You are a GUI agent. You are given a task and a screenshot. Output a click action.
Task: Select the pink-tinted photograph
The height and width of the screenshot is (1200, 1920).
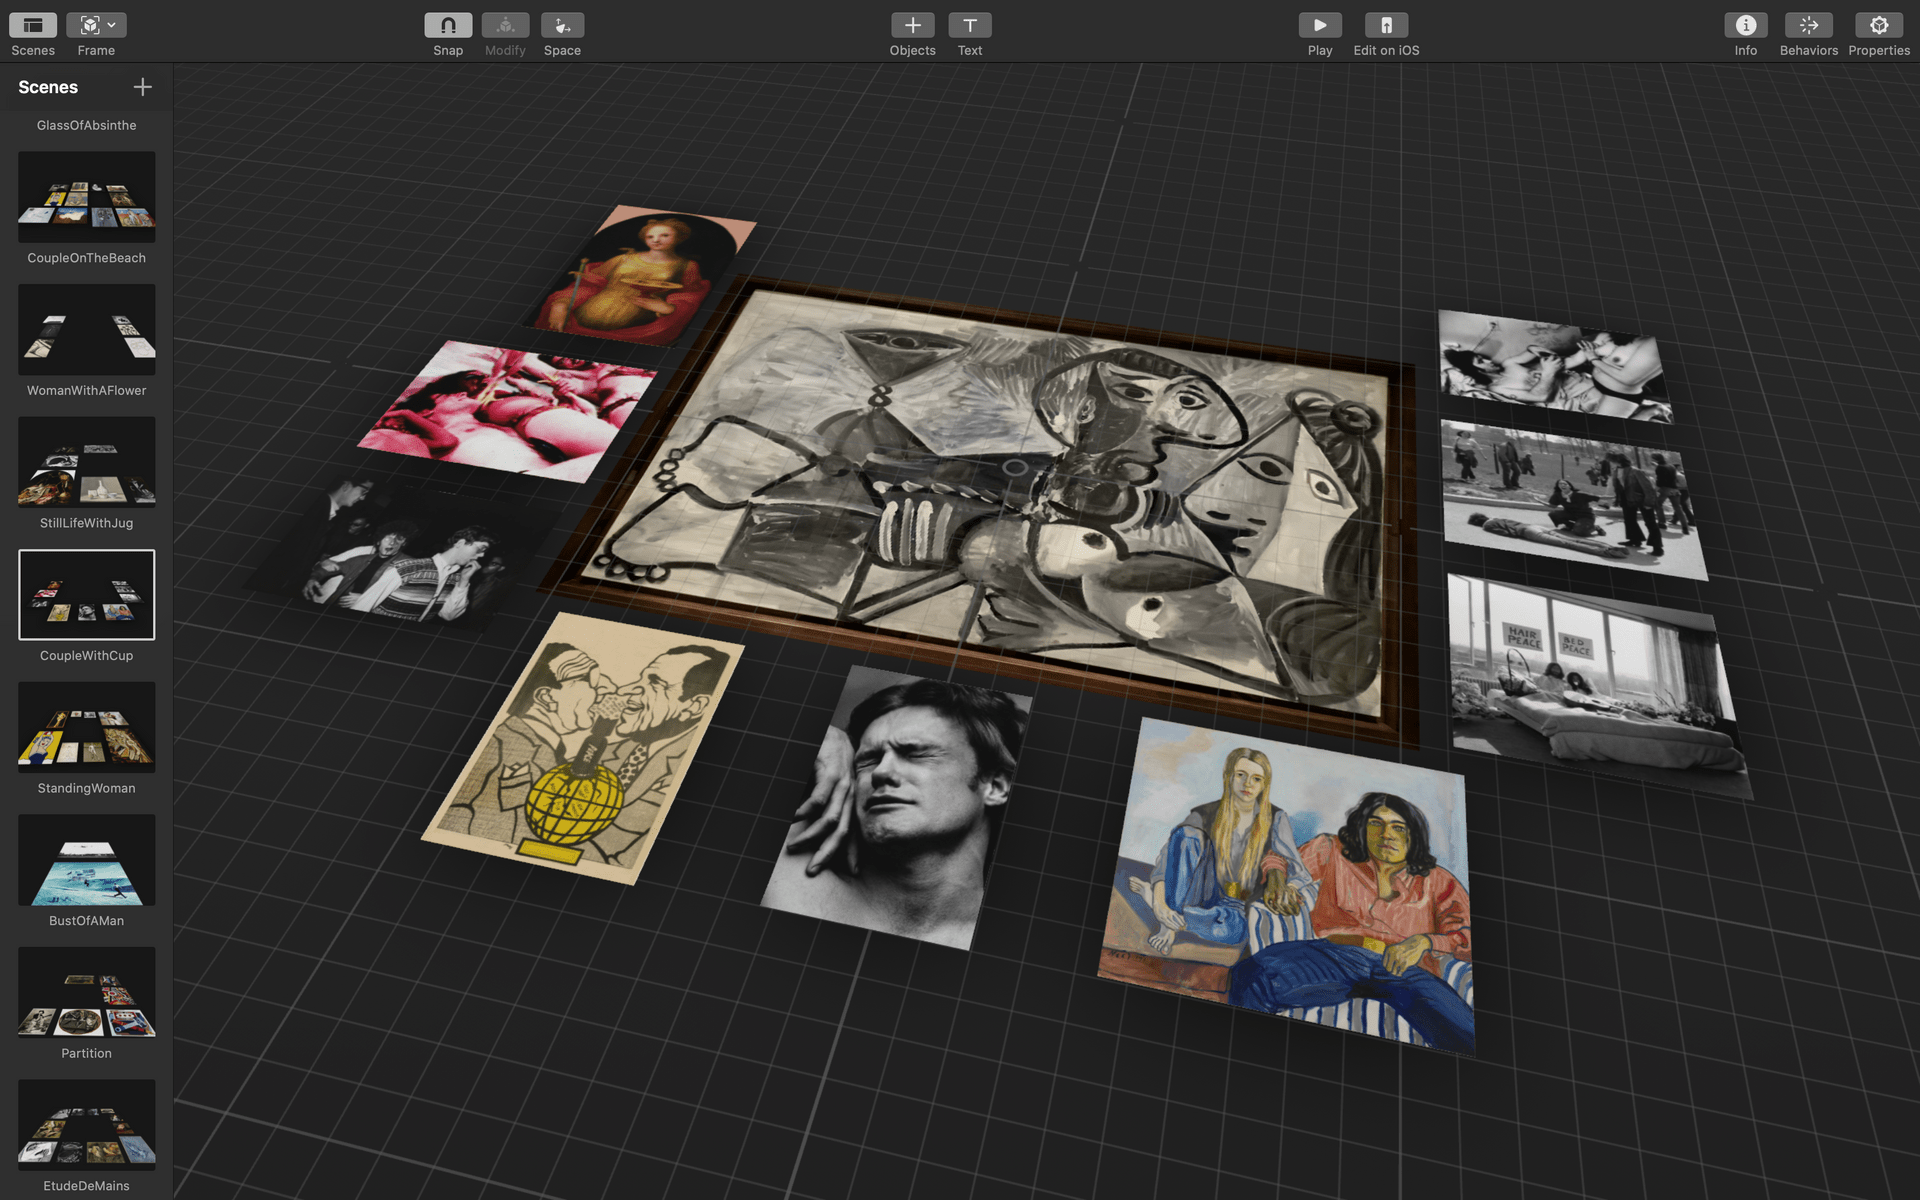click(508, 412)
